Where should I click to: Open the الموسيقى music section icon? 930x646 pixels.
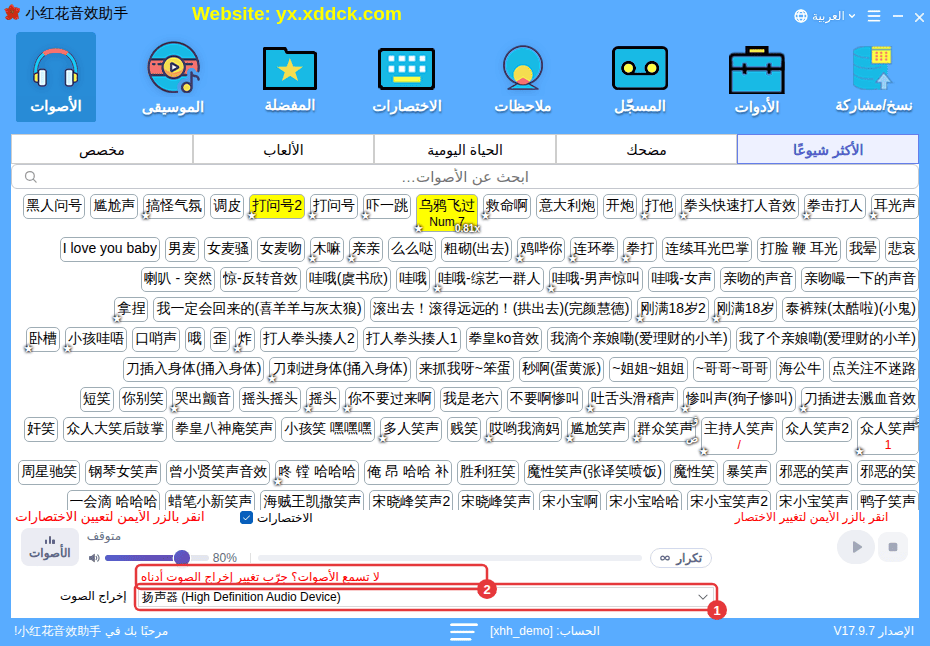coord(173,77)
